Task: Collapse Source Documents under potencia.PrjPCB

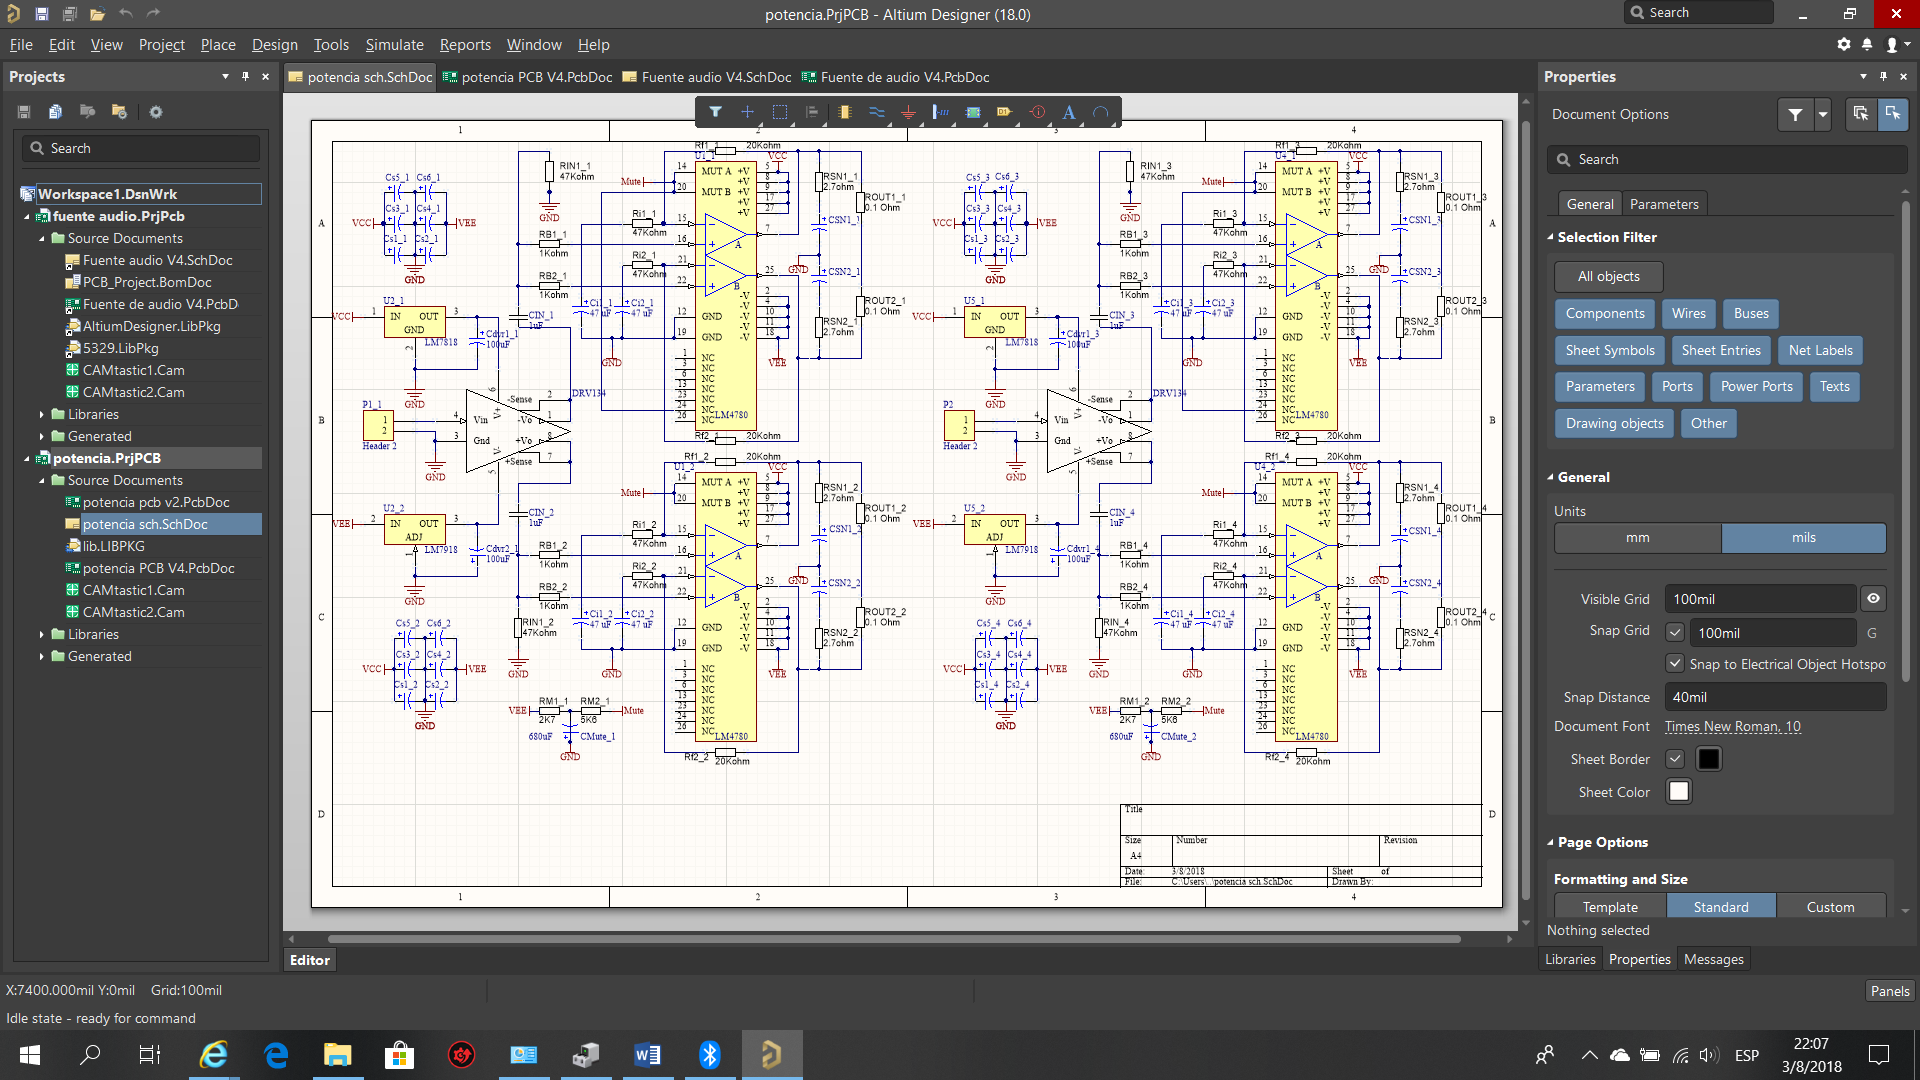Action: [42, 480]
